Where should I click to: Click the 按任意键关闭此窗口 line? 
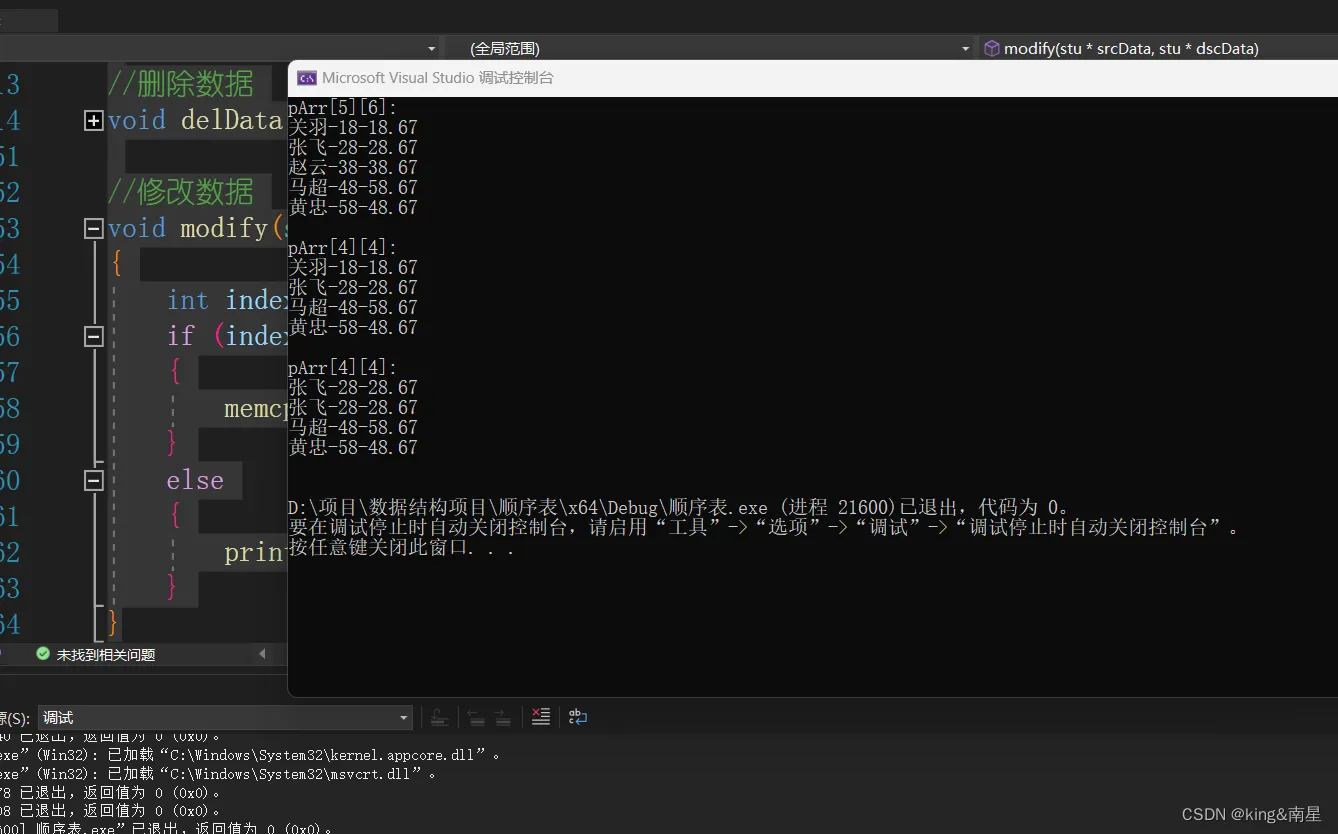click(402, 547)
